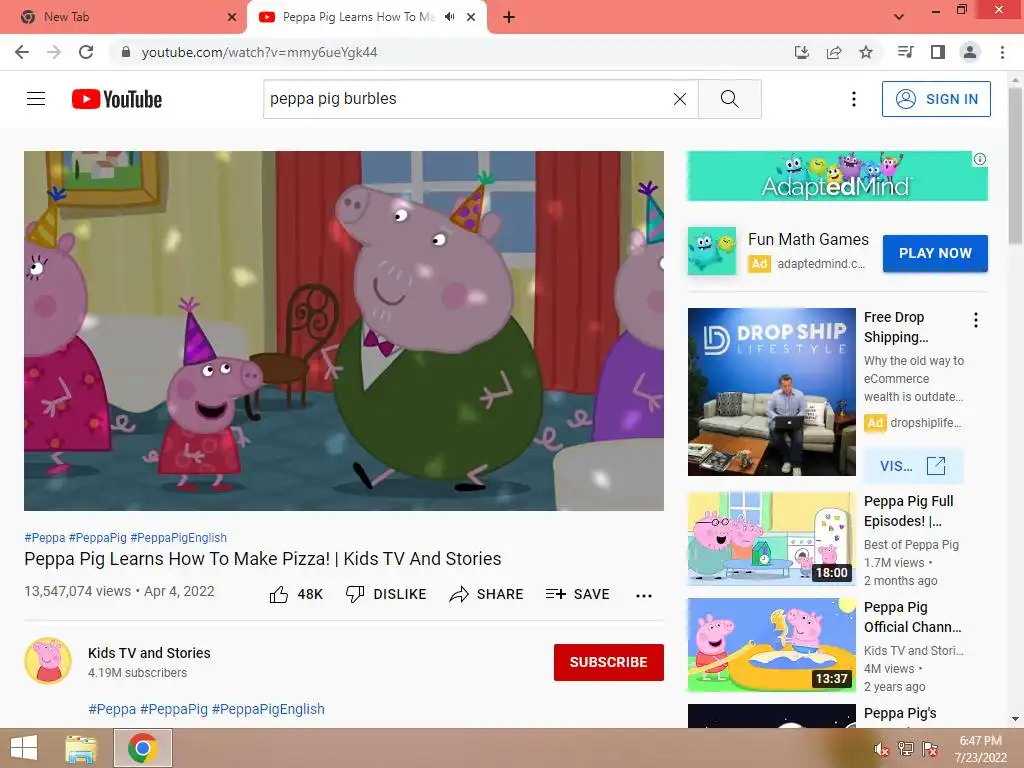Open File Explorer from the taskbar
This screenshot has width=1024, height=768.
click(81, 748)
